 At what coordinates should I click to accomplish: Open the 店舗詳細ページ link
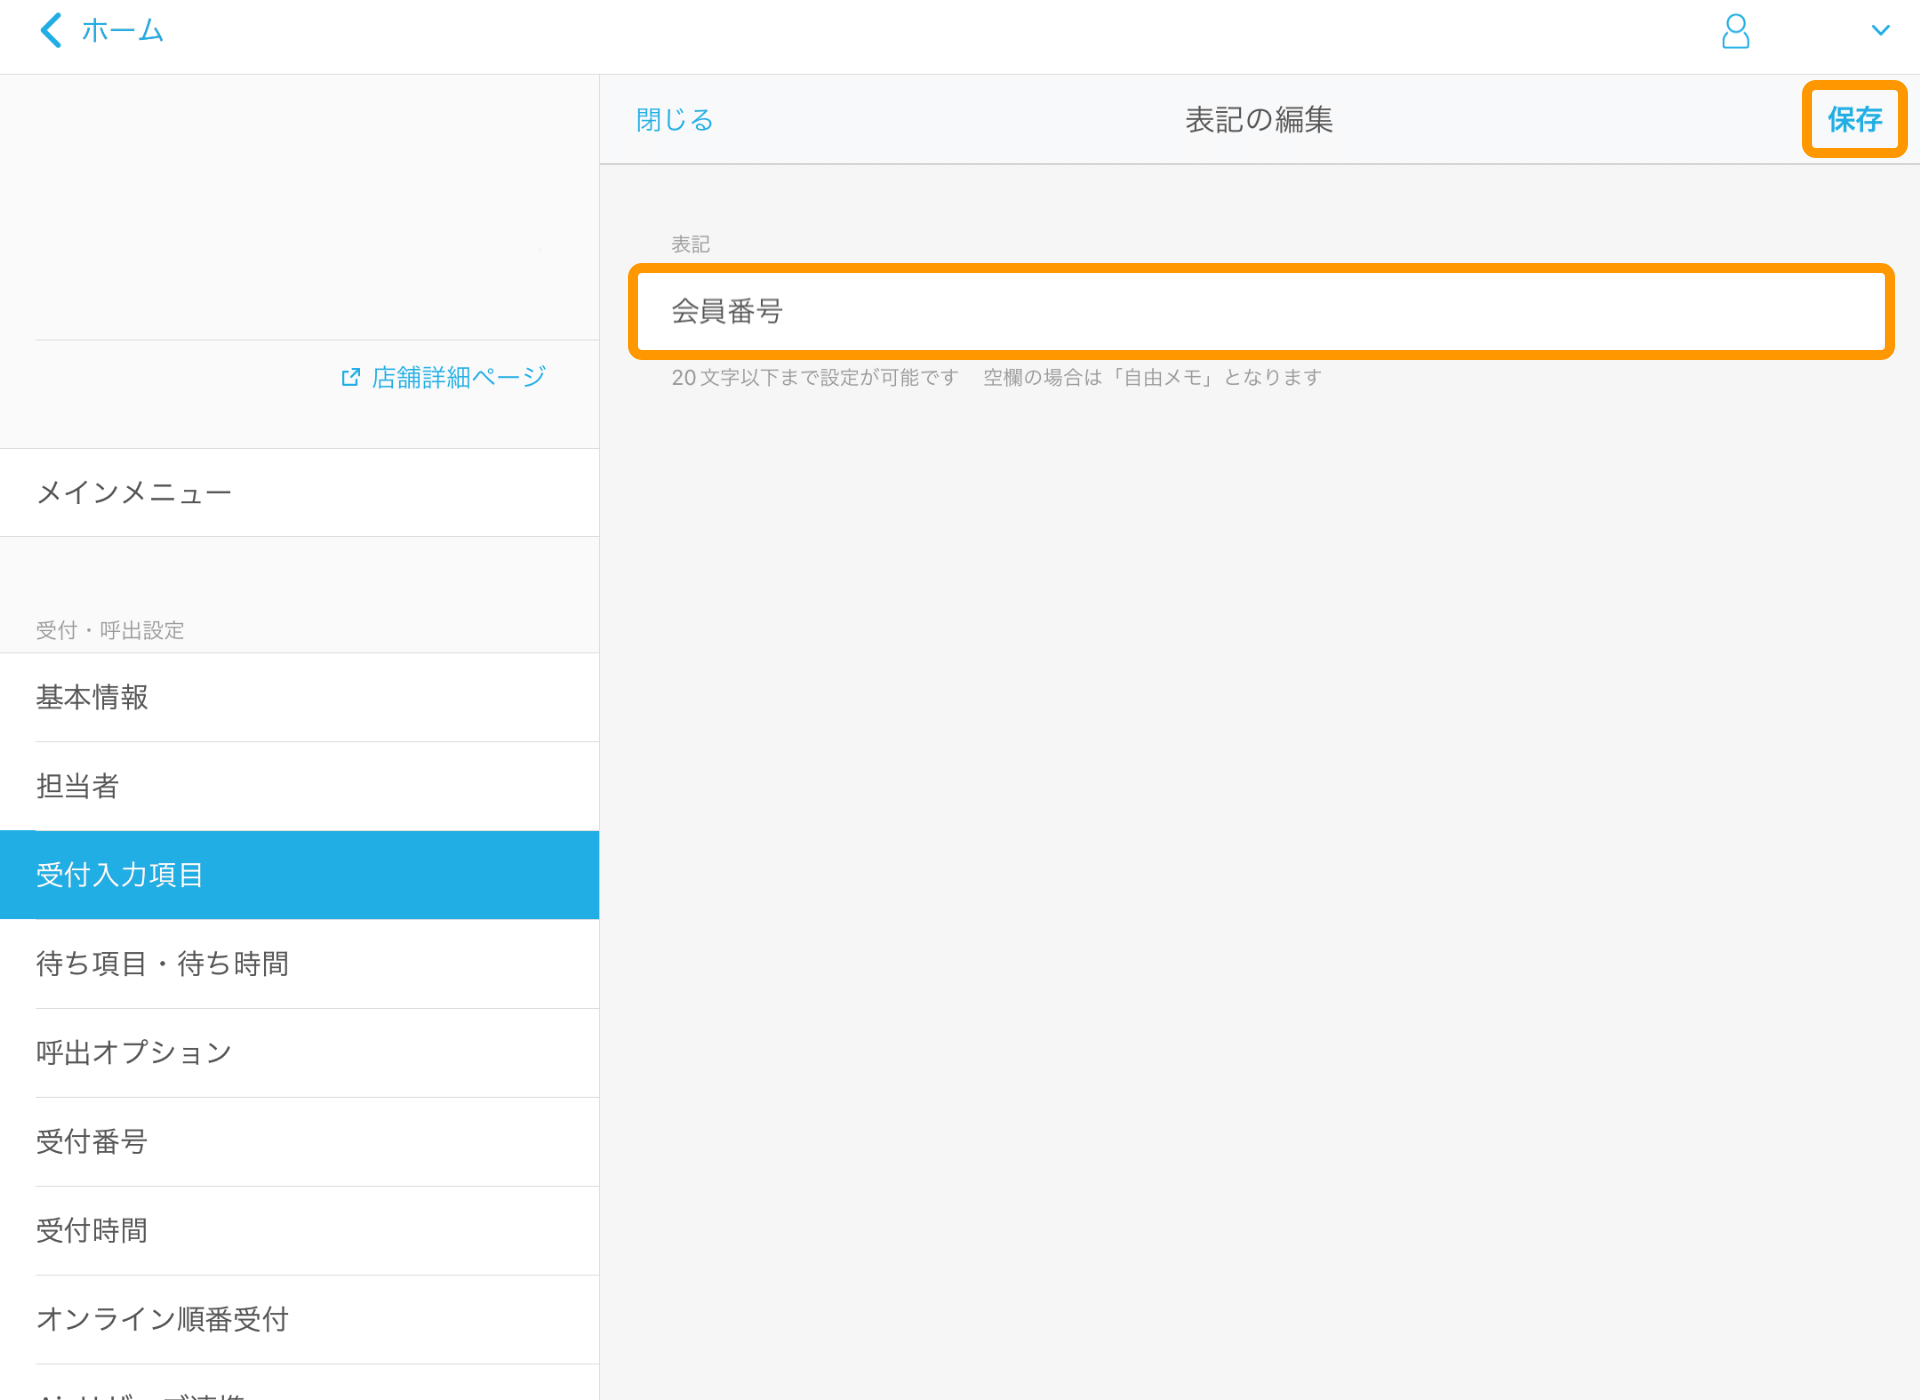457,376
